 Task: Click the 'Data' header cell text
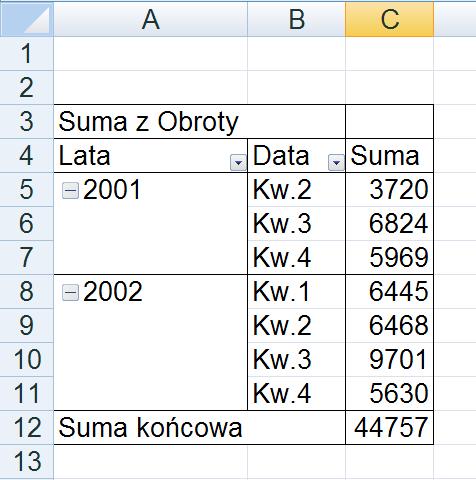281,156
